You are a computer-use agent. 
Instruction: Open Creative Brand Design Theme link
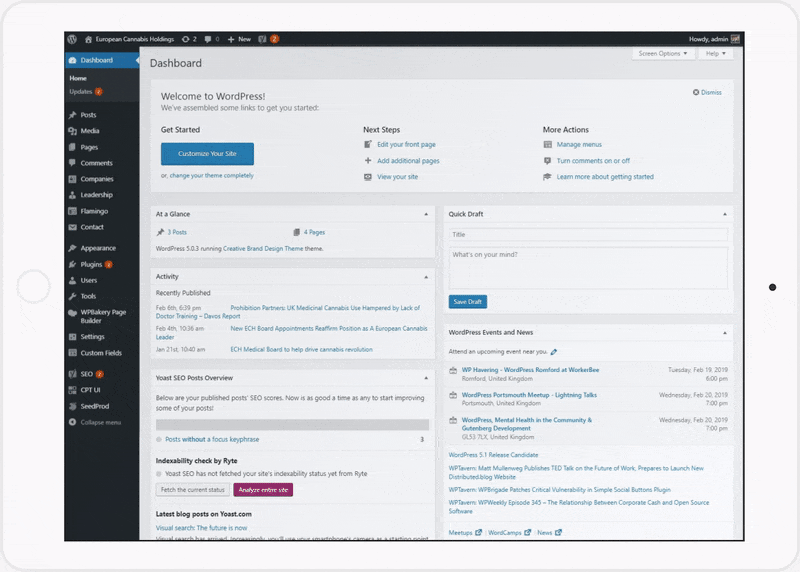(x=263, y=248)
